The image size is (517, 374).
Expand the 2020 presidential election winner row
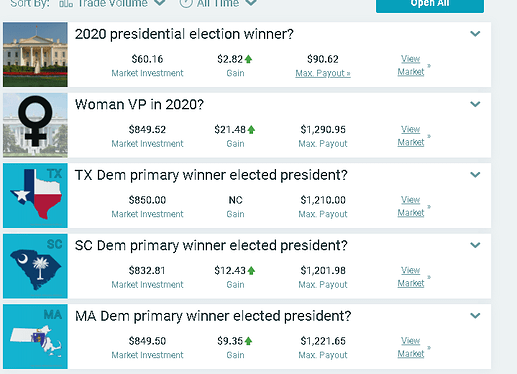475,34
